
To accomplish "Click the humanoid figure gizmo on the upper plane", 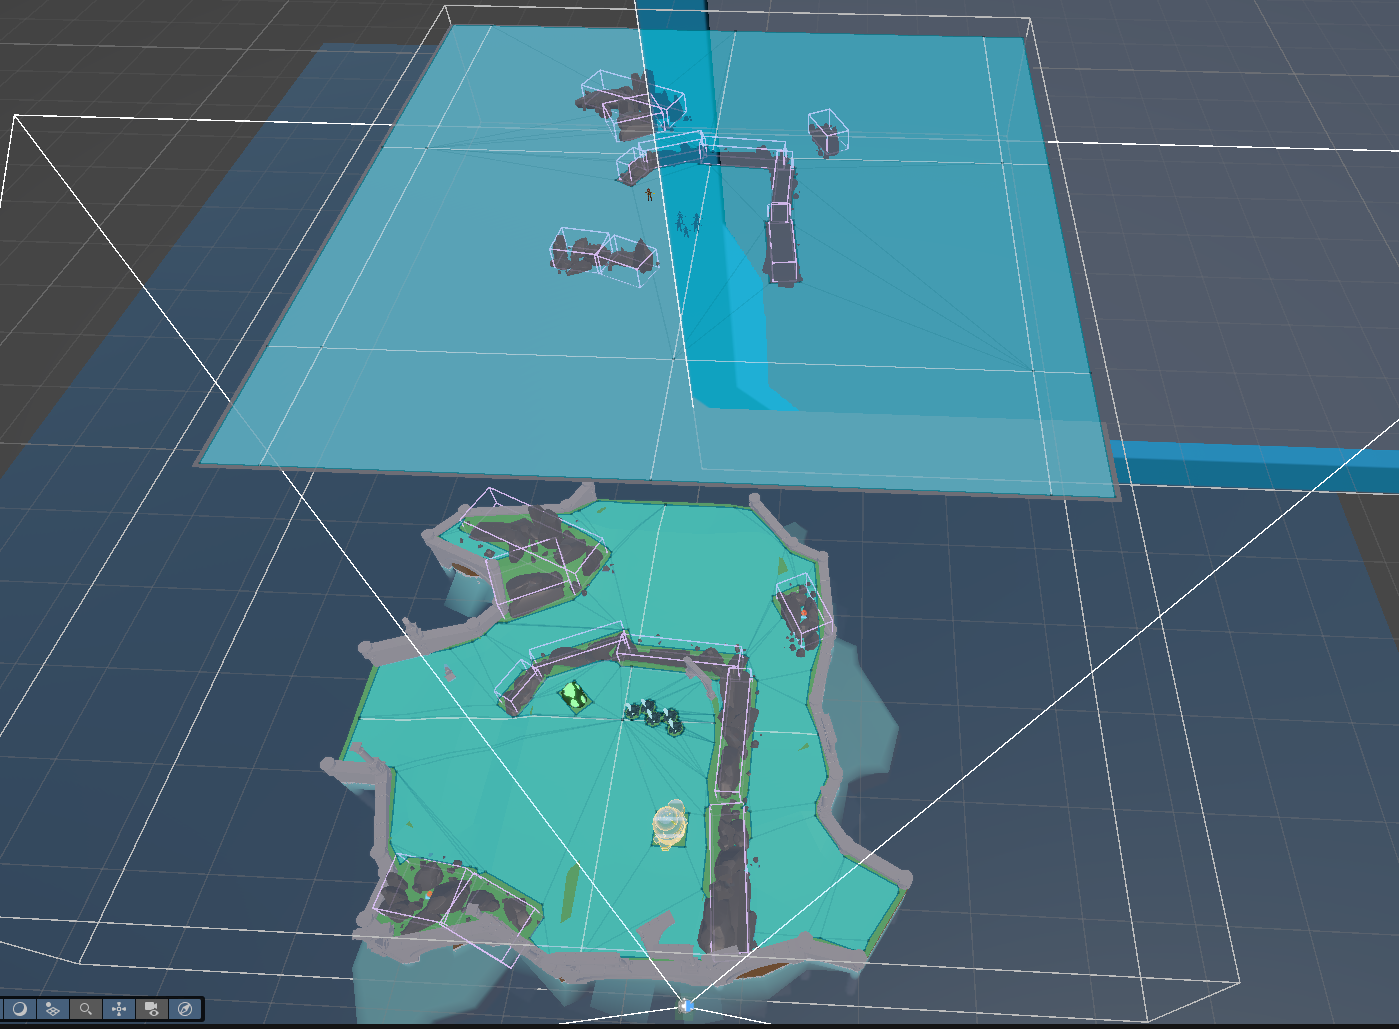I will coord(649,193).
